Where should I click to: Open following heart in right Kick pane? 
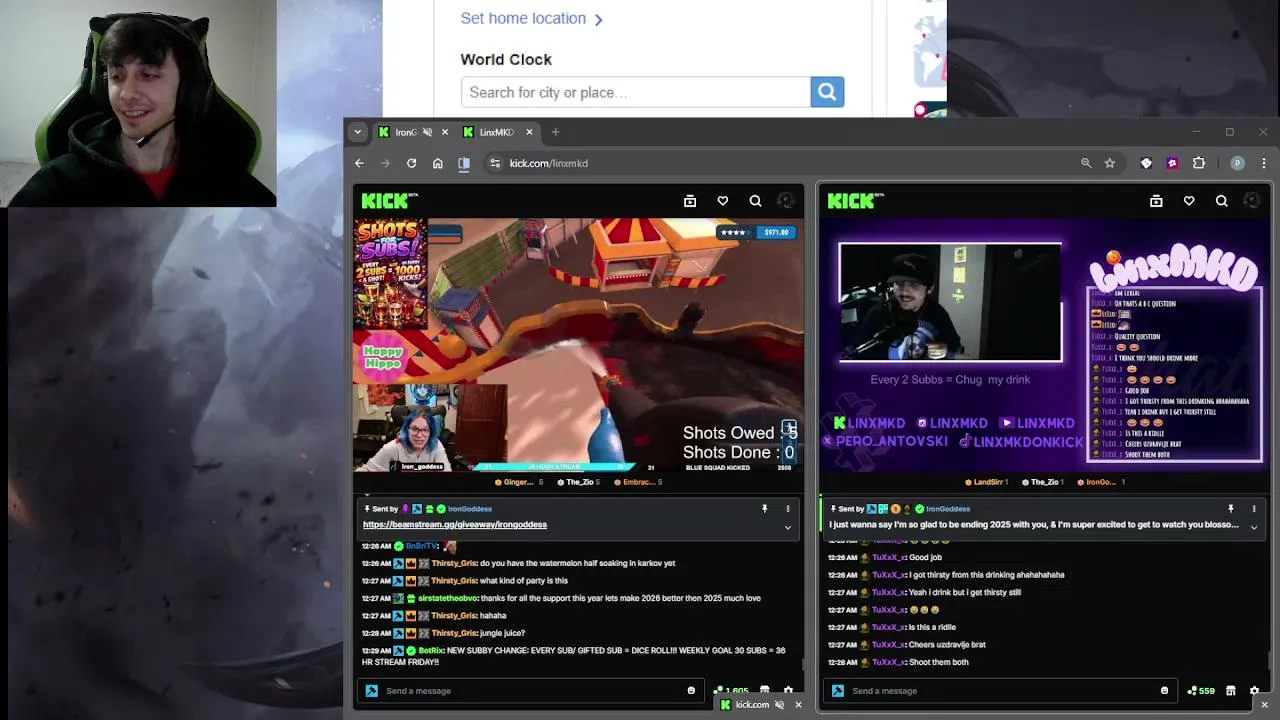pyautogui.click(x=1189, y=201)
